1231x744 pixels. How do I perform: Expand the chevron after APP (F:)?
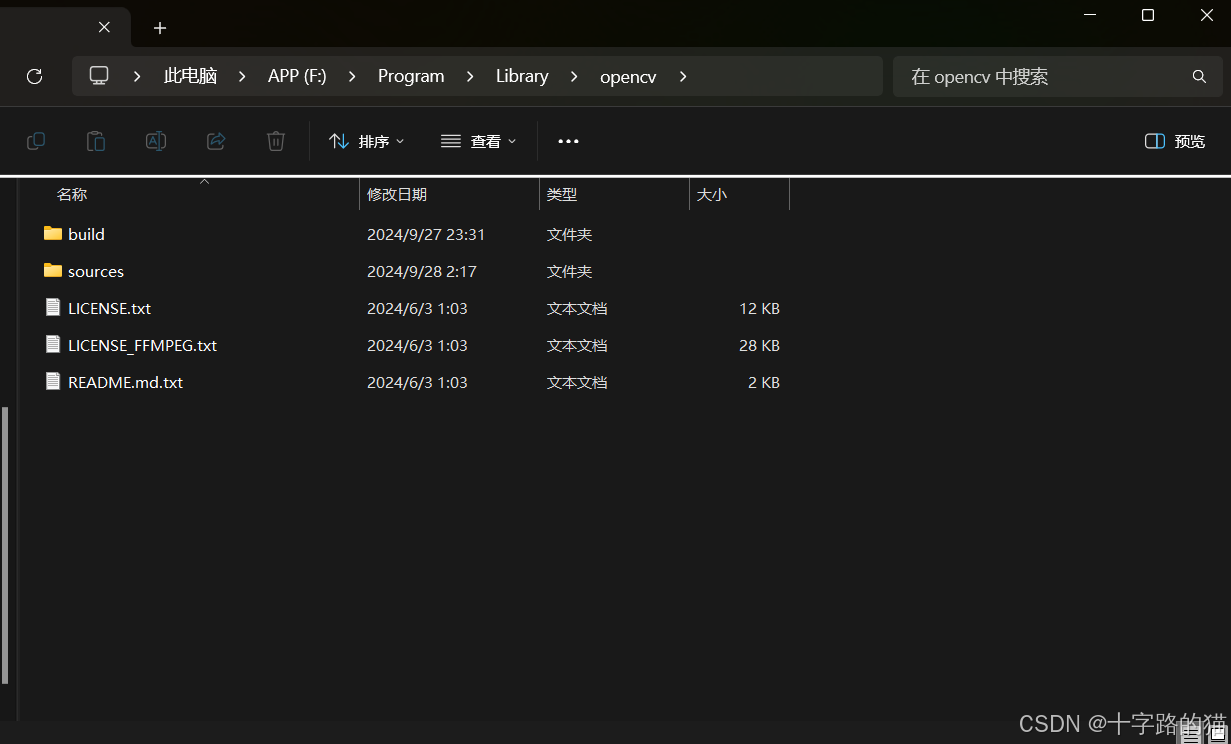point(351,76)
